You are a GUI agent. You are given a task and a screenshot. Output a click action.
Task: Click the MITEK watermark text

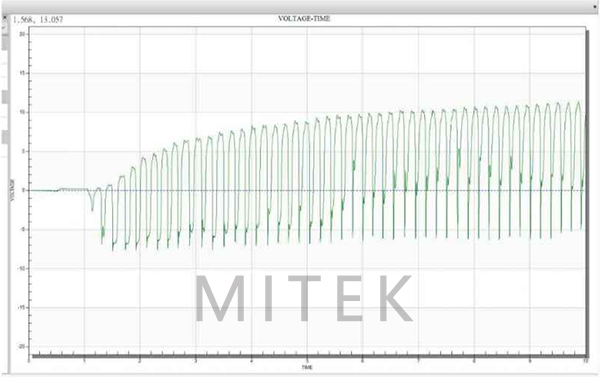(303, 298)
